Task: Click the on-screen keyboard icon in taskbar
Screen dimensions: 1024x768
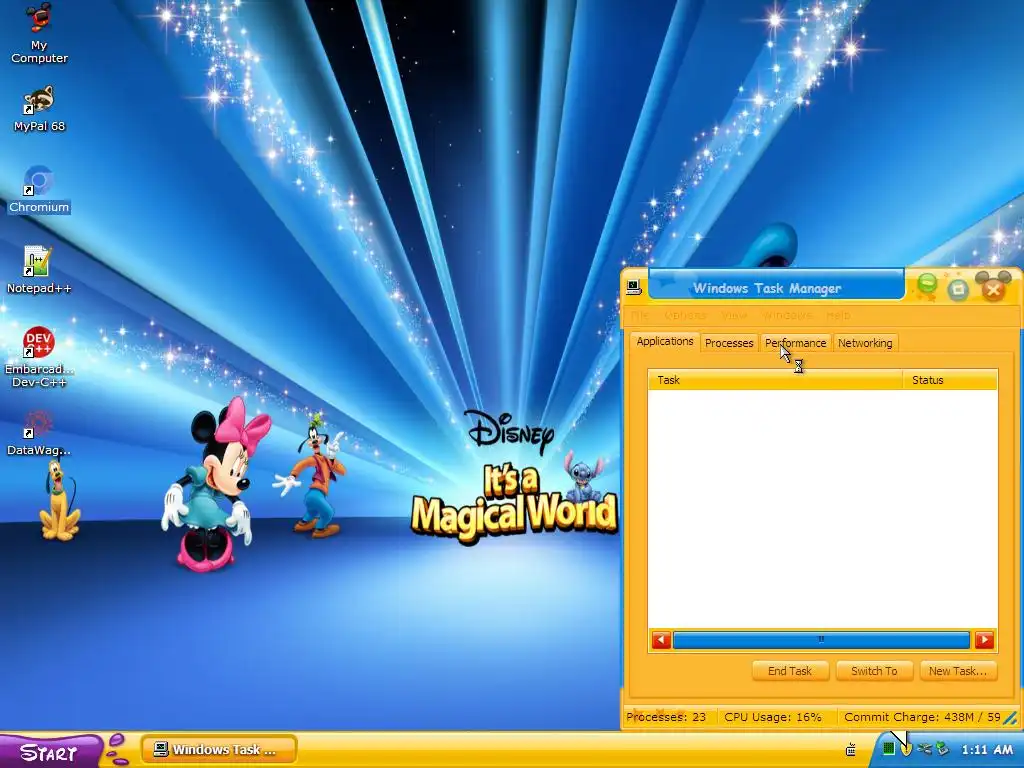Action: pyautogui.click(x=850, y=750)
